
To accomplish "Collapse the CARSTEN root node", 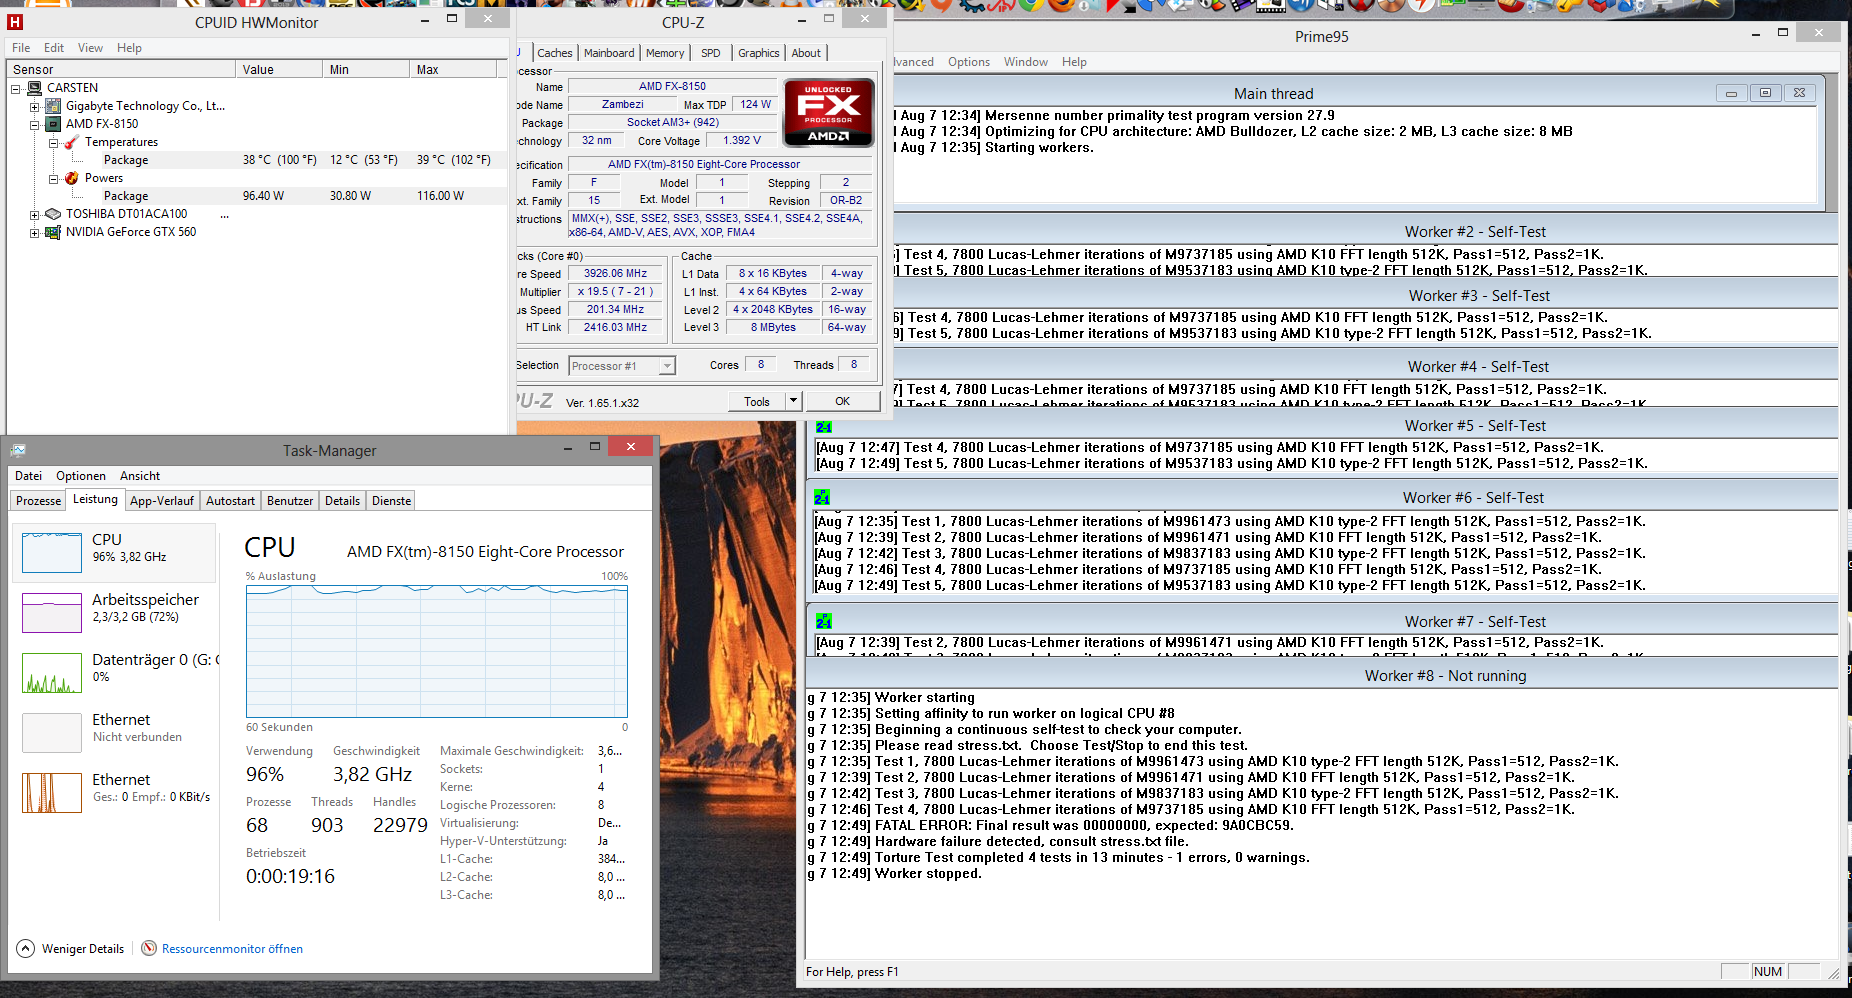I will click(x=16, y=88).
